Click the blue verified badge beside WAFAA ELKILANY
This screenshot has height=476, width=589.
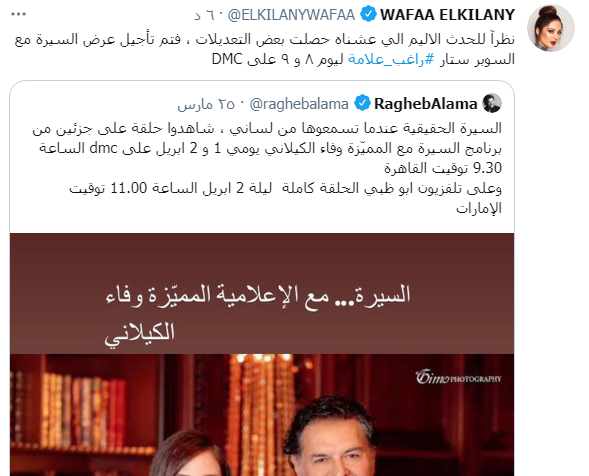[x=368, y=15]
